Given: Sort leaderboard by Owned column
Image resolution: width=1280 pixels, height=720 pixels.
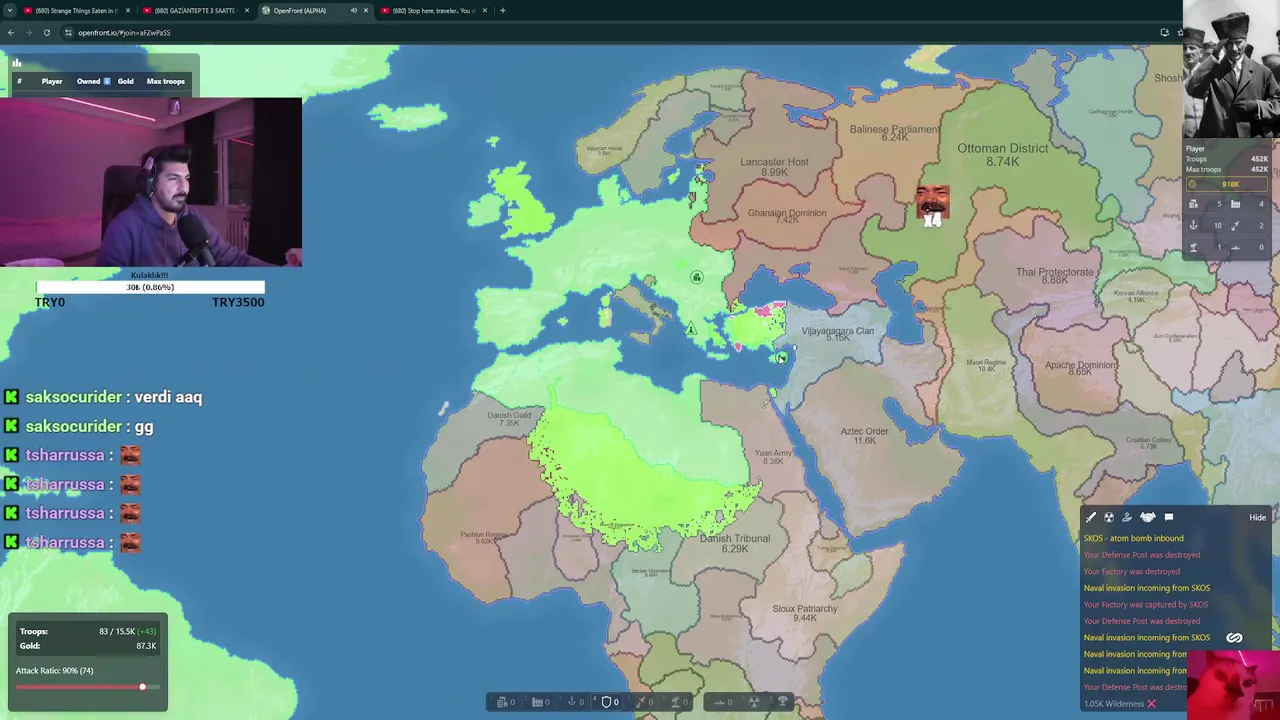Looking at the screenshot, I should (92, 81).
